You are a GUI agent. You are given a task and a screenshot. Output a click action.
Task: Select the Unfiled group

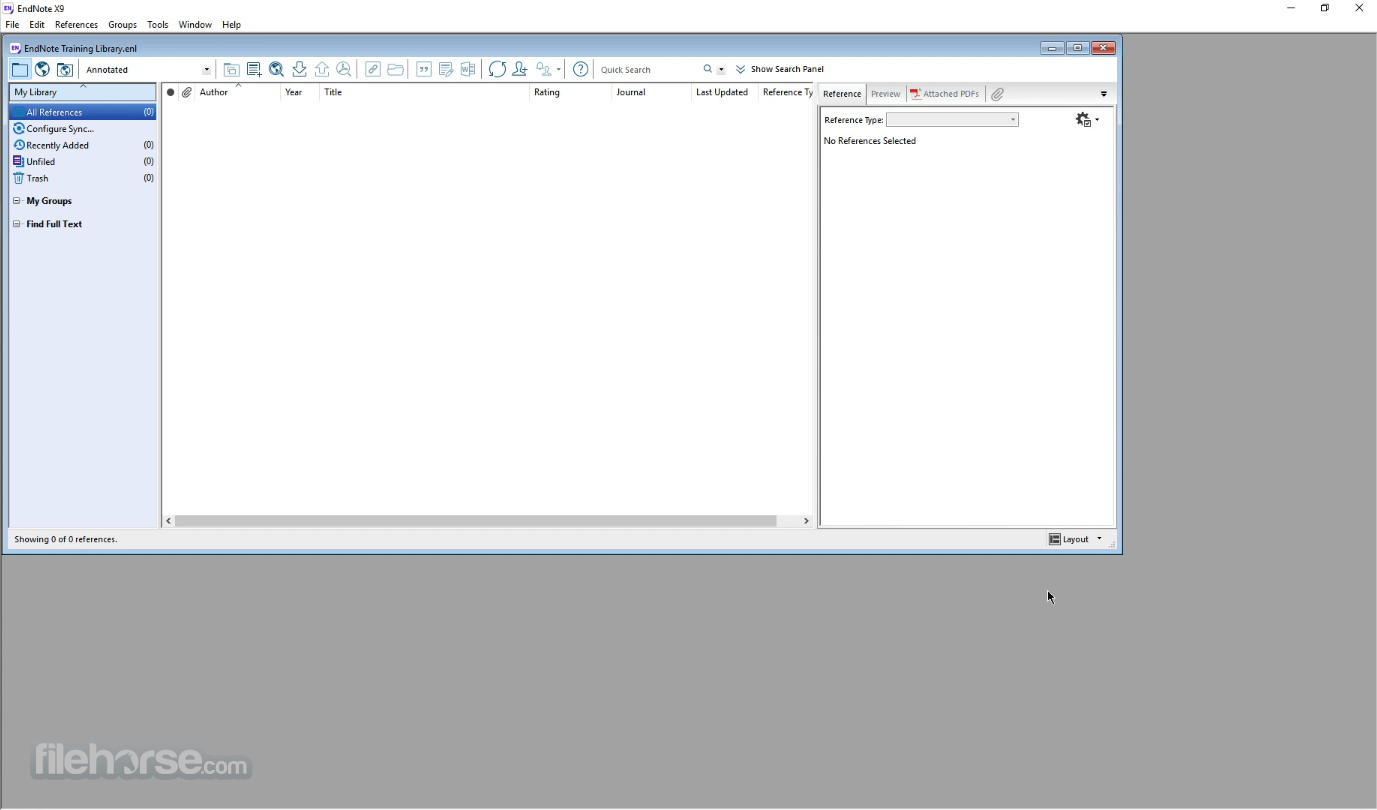tap(83, 161)
